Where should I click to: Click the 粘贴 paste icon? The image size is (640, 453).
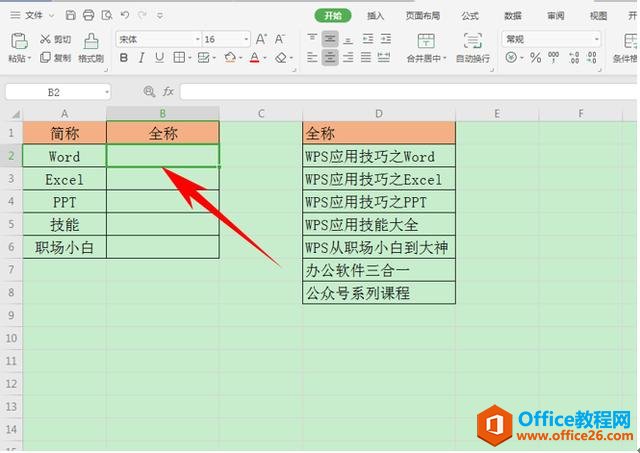[19, 41]
